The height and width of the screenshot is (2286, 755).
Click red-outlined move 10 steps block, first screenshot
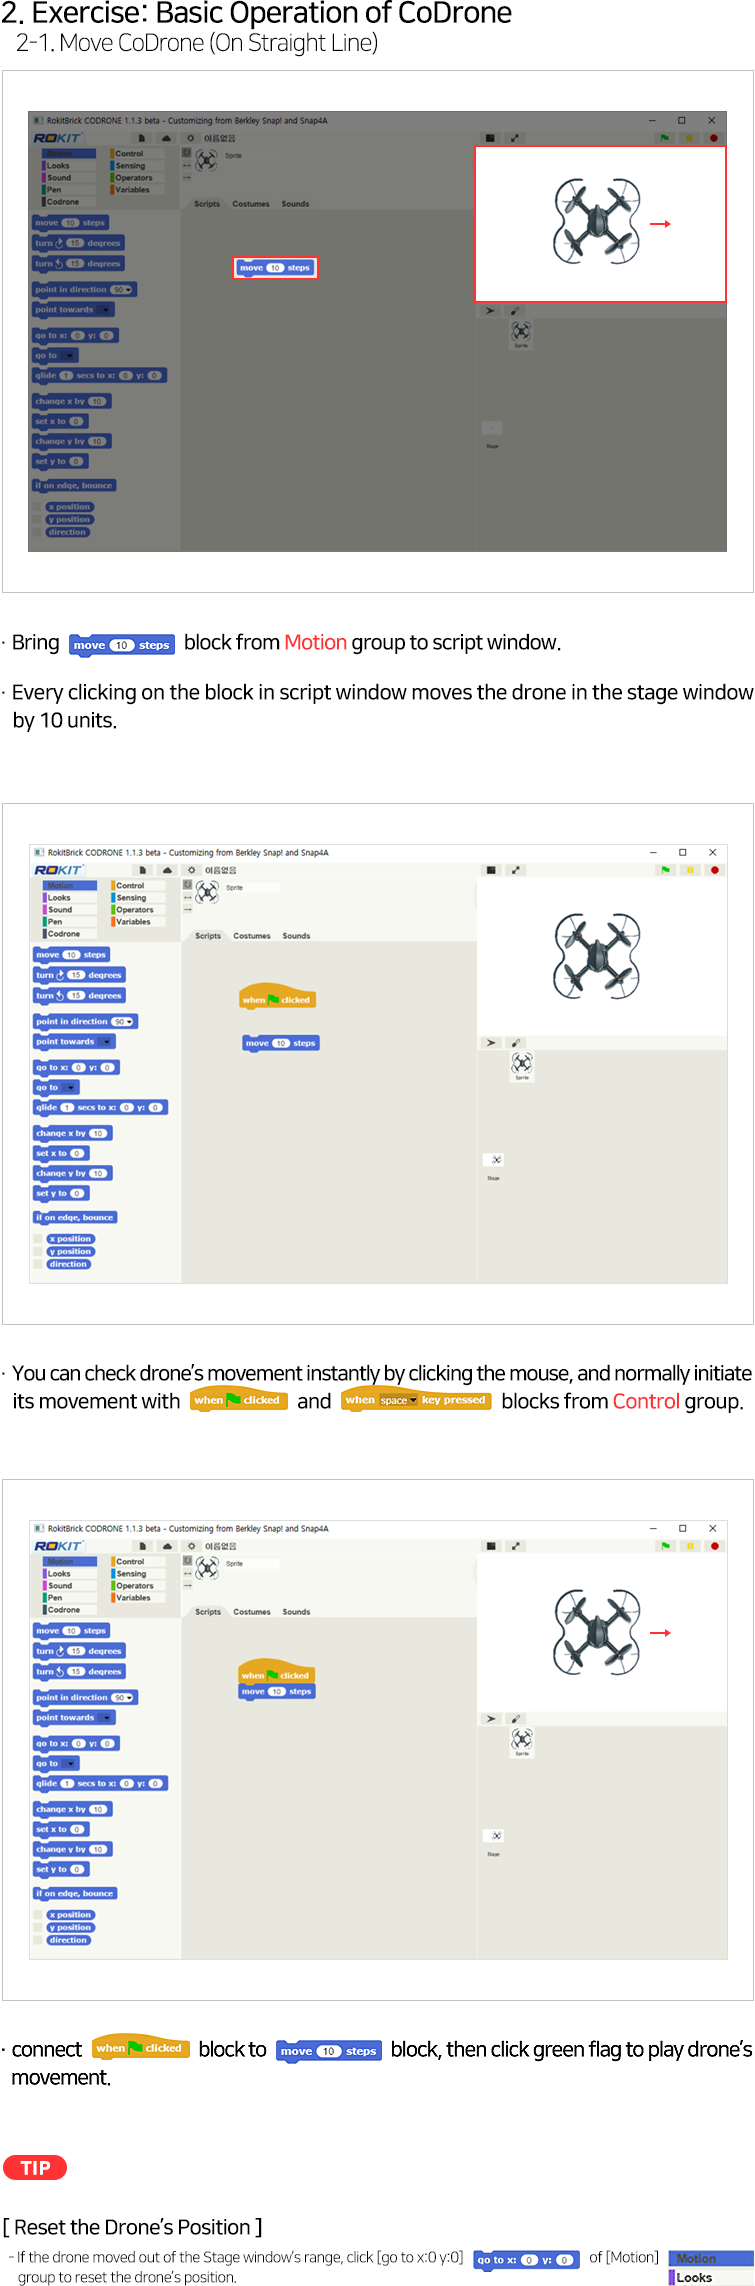pos(275,268)
